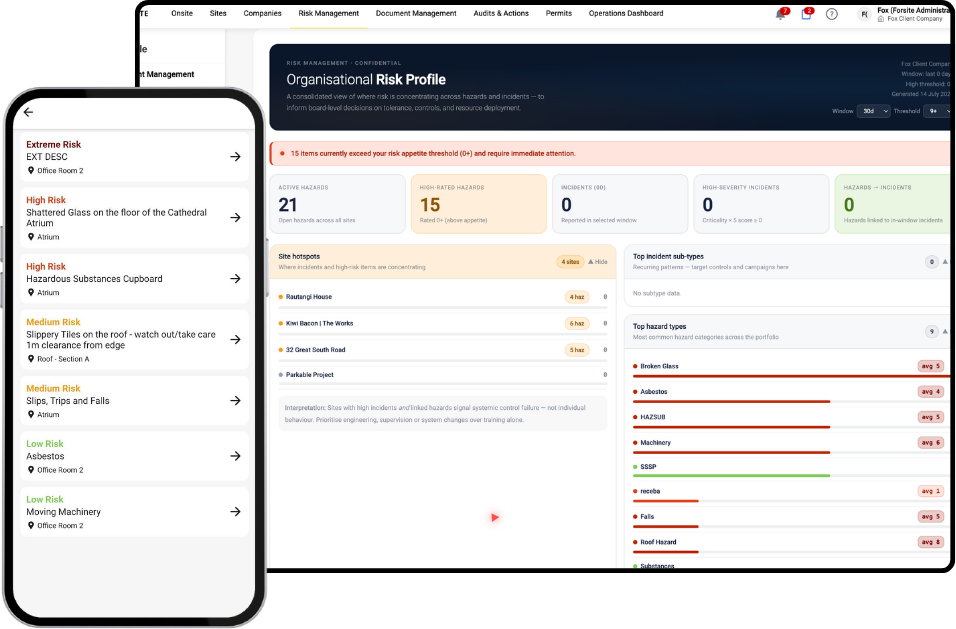Open Hazardous Substances Cupboard arrow
The height and width of the screenshot is (629, 956).
tap(235, 279)
